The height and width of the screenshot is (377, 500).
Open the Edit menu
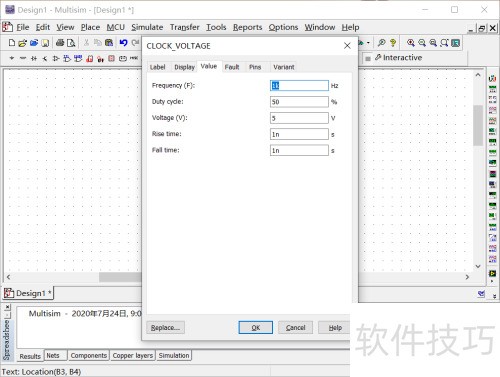click(43, 27)
